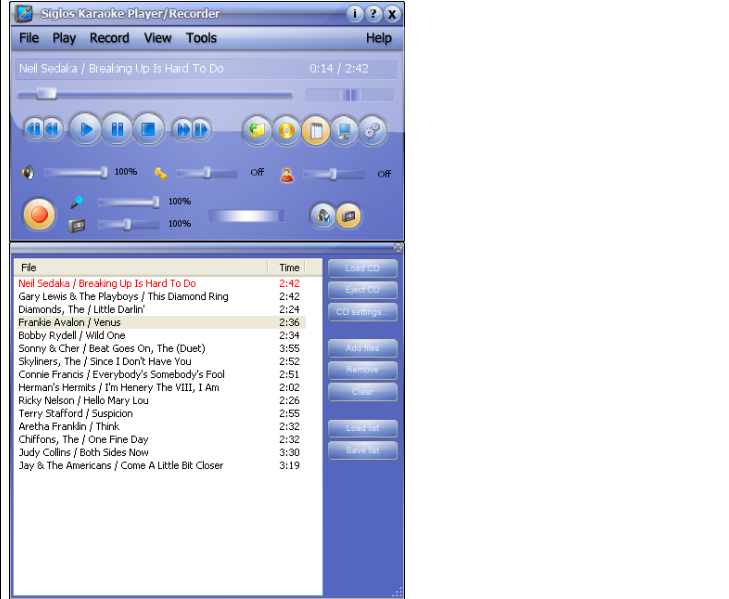The width and height of the screenshot is (729, 599).
Task: Click the sound card icon beside Record
Action: pos(77,226)
